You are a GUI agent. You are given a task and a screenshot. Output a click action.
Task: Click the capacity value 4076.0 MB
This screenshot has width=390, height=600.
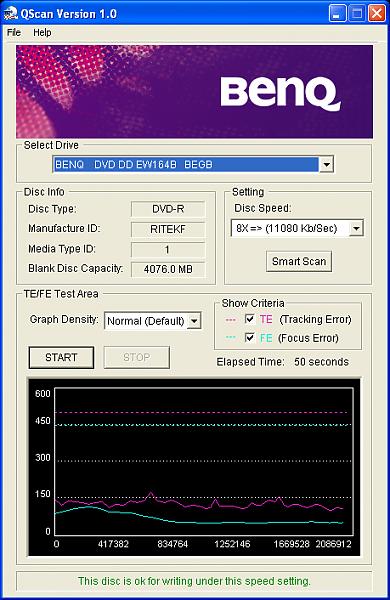[x=168, y=269]
